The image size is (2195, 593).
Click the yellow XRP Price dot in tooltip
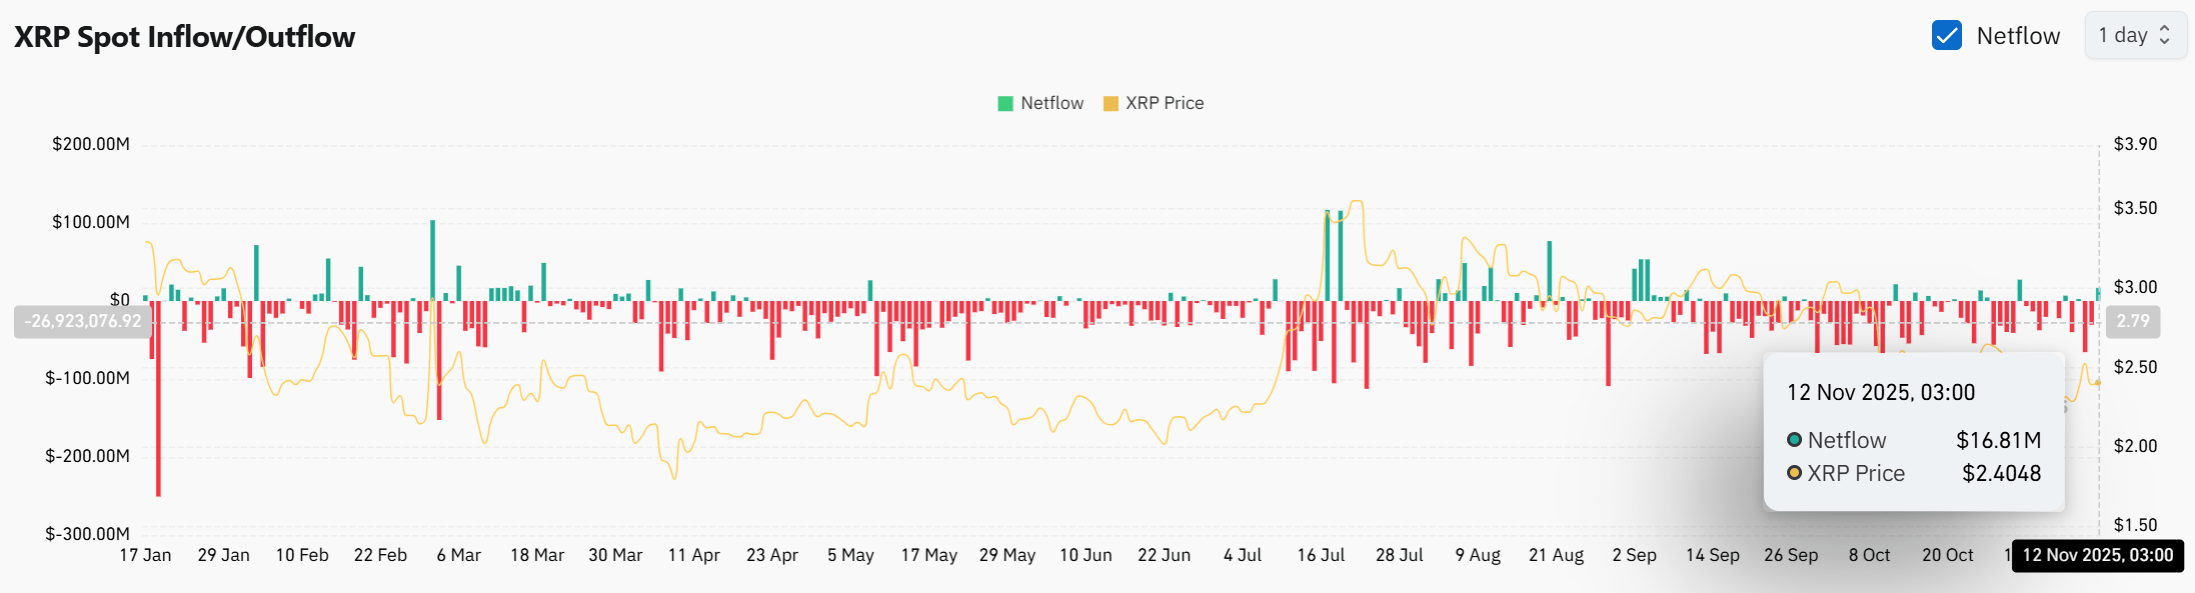(x=1794, y=473)
